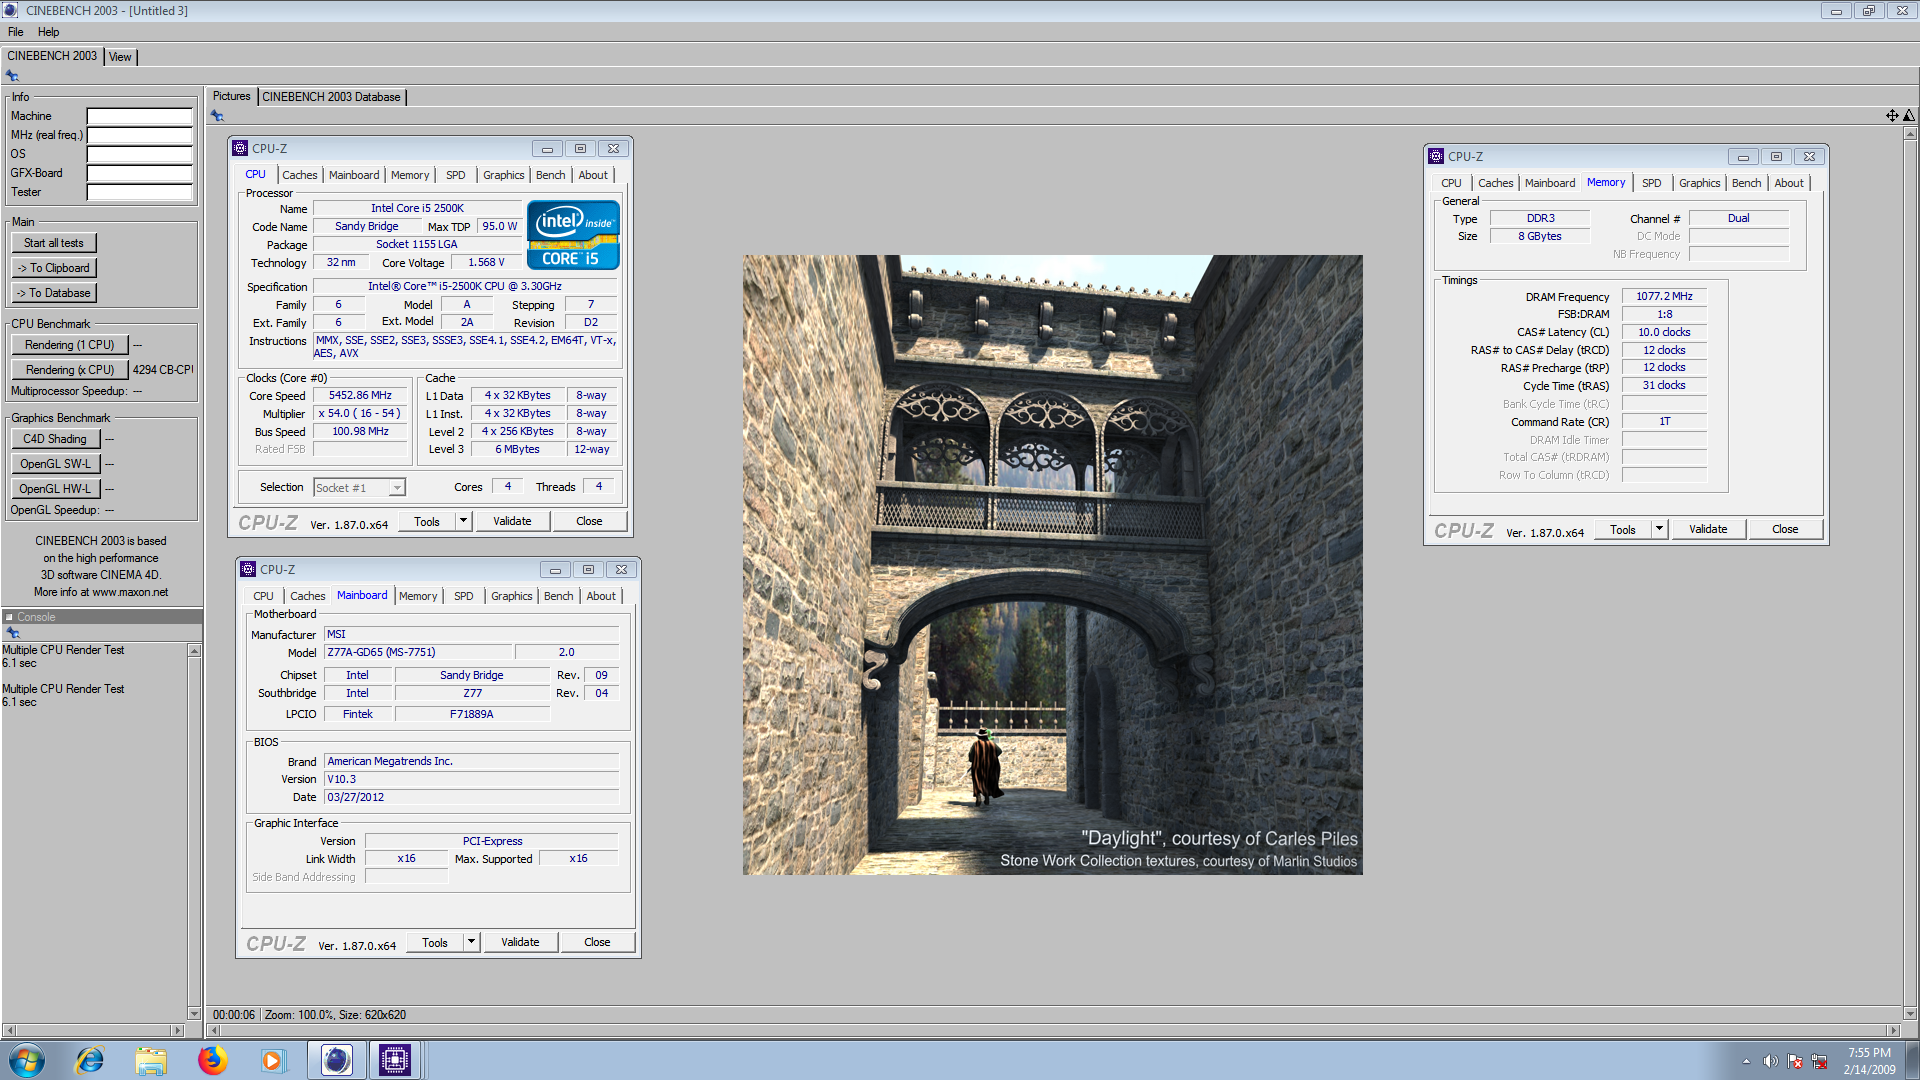Click the To Database button

[x=54, y=293]
